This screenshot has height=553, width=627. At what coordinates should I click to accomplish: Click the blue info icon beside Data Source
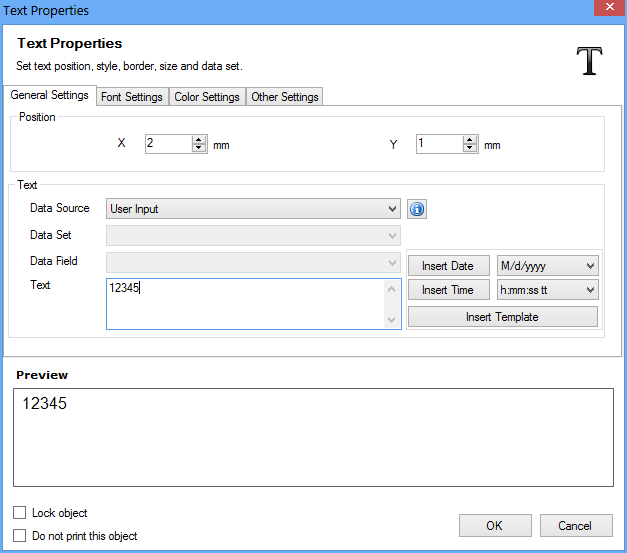coord(418,209)
